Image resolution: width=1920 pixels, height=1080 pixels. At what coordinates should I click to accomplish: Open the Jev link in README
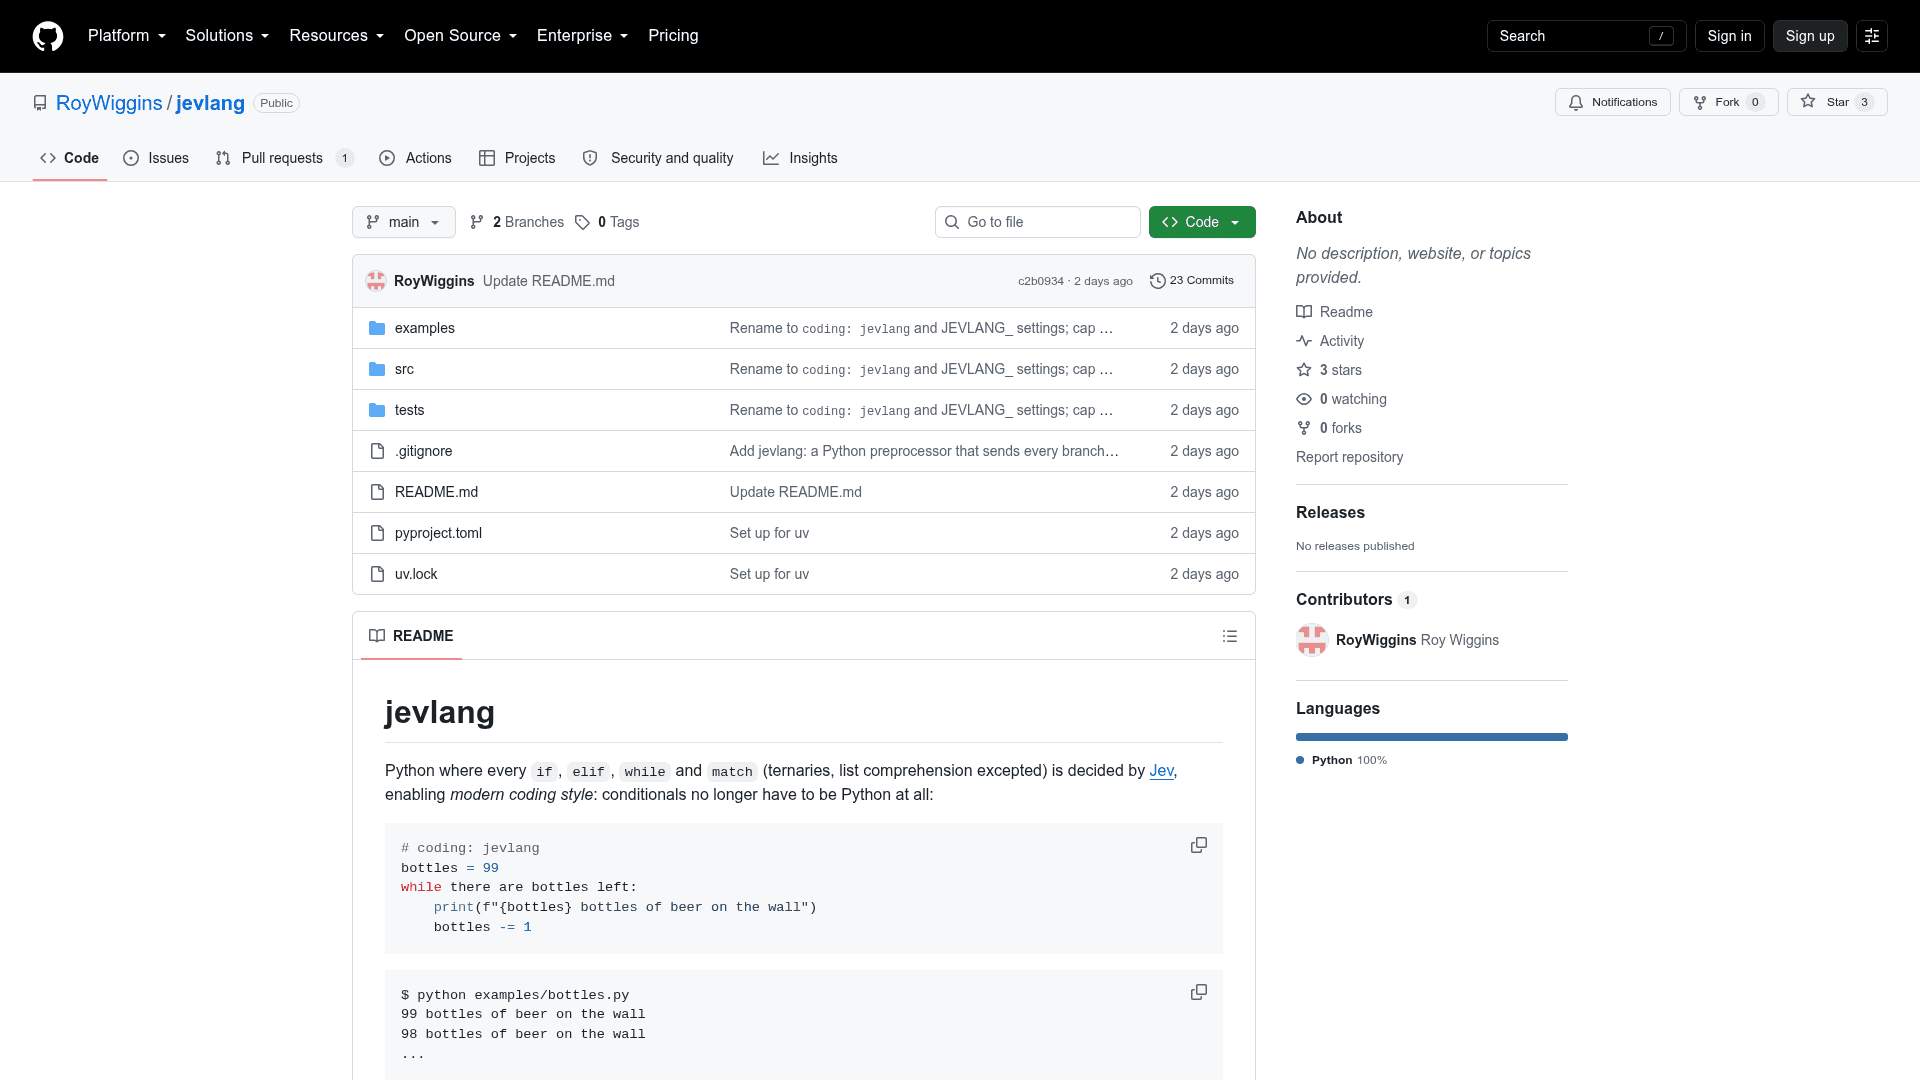pos(1161,771)
